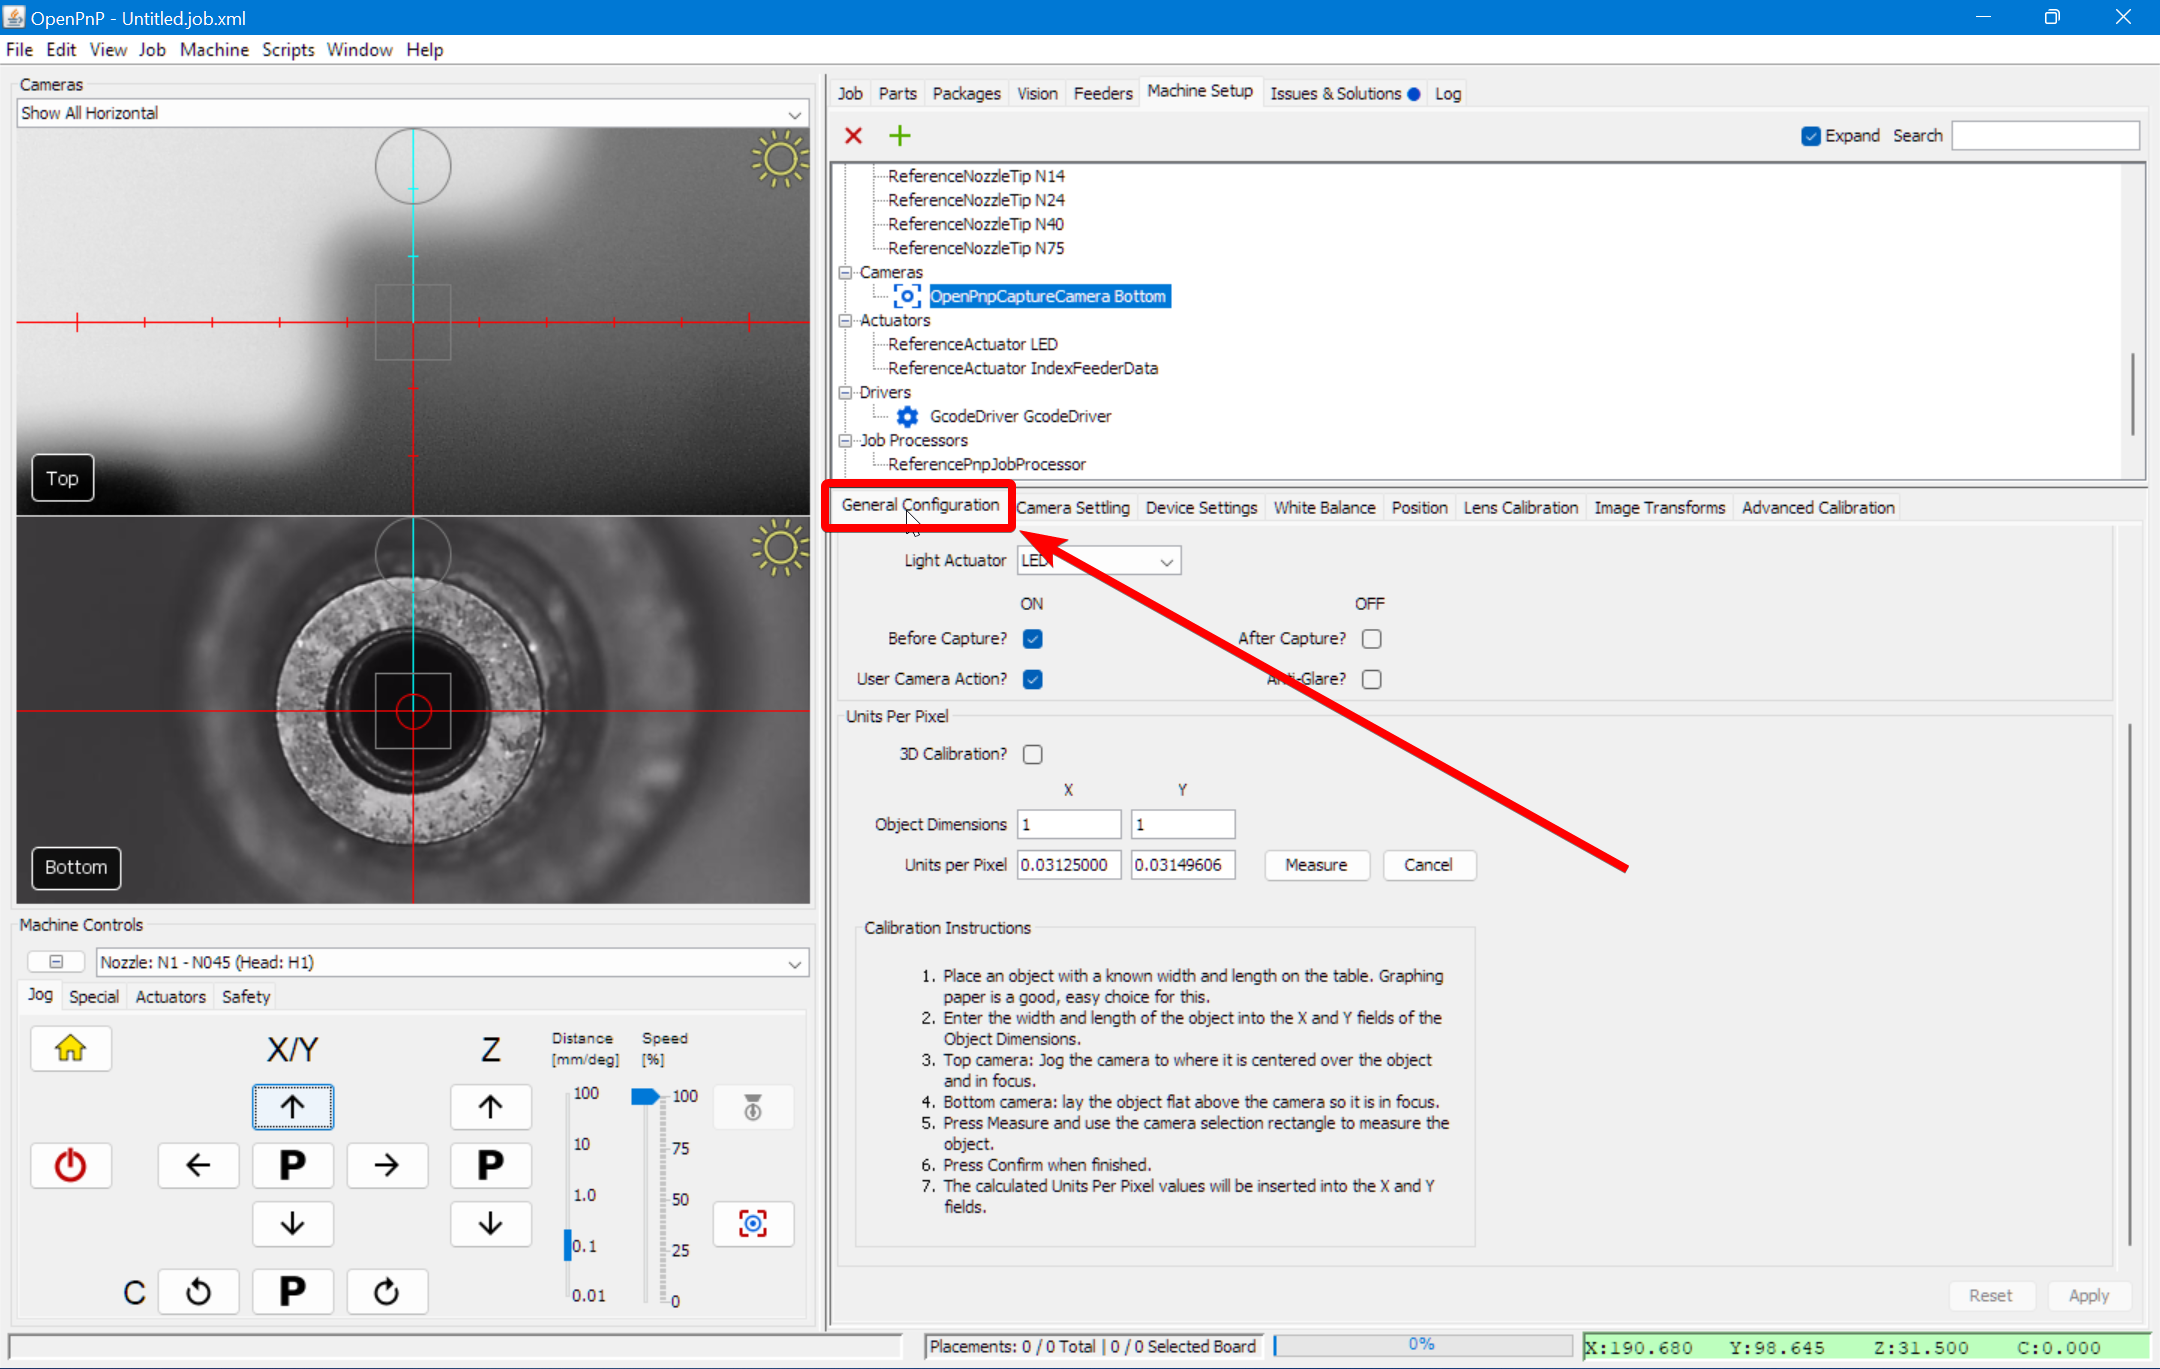Click the red X to delete selected element
The image size is (2160, 1369).
coord(852,135)
